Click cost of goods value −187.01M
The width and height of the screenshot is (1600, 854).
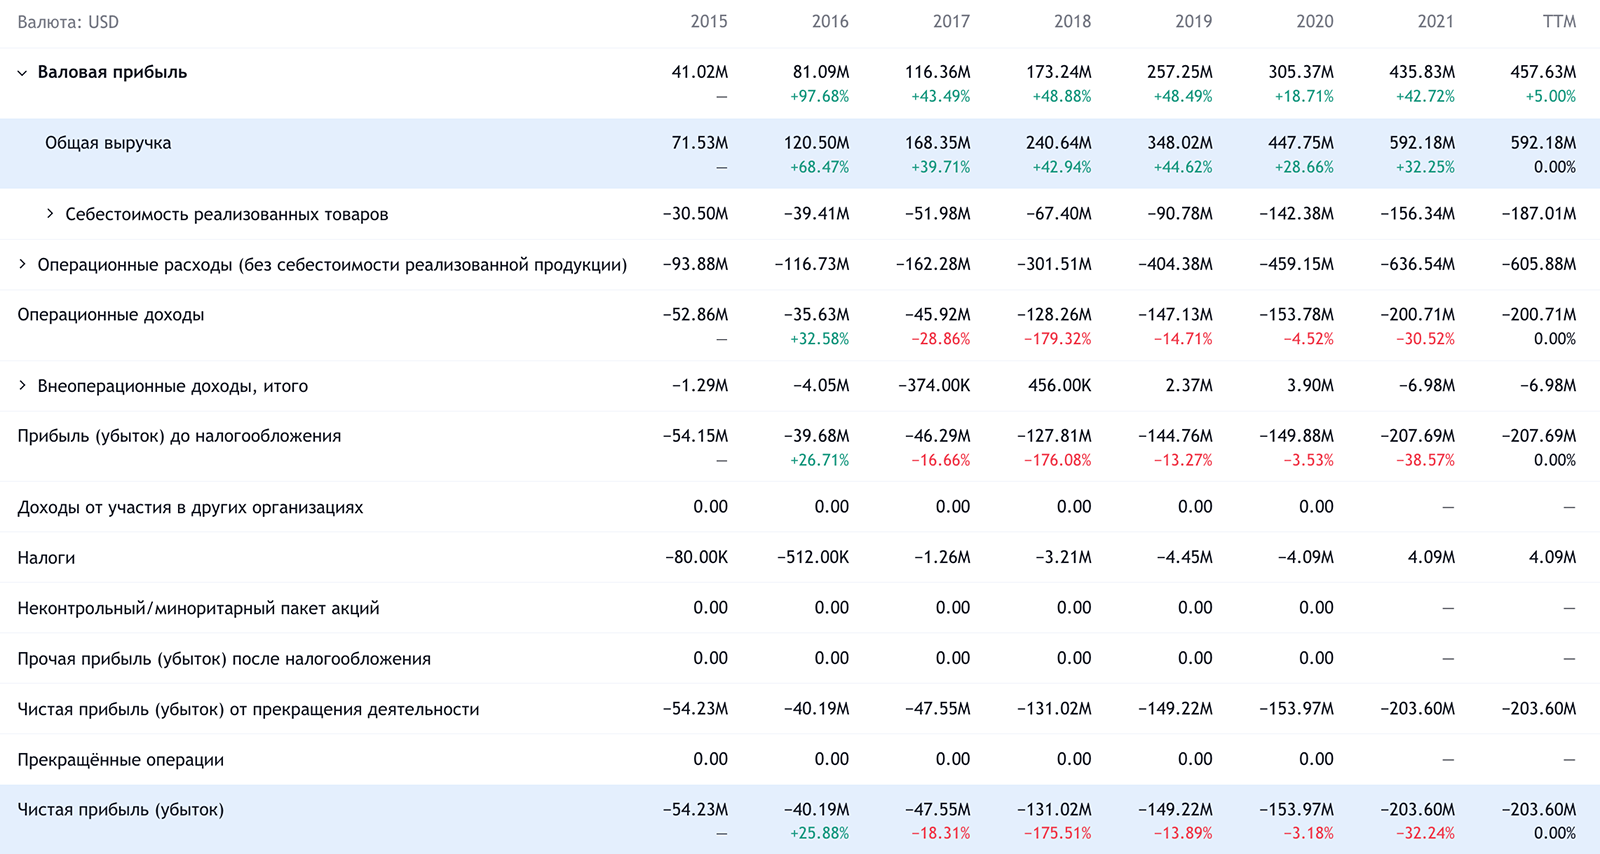1539,214
